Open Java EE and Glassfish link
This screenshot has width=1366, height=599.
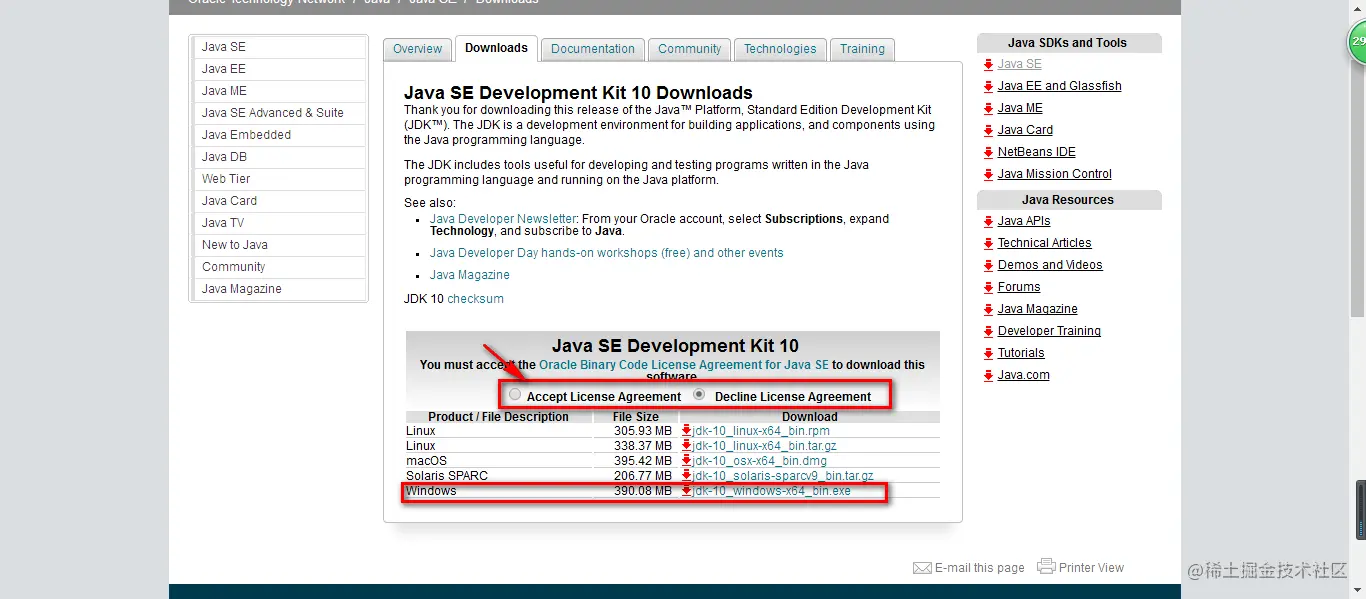[1059, 86]
